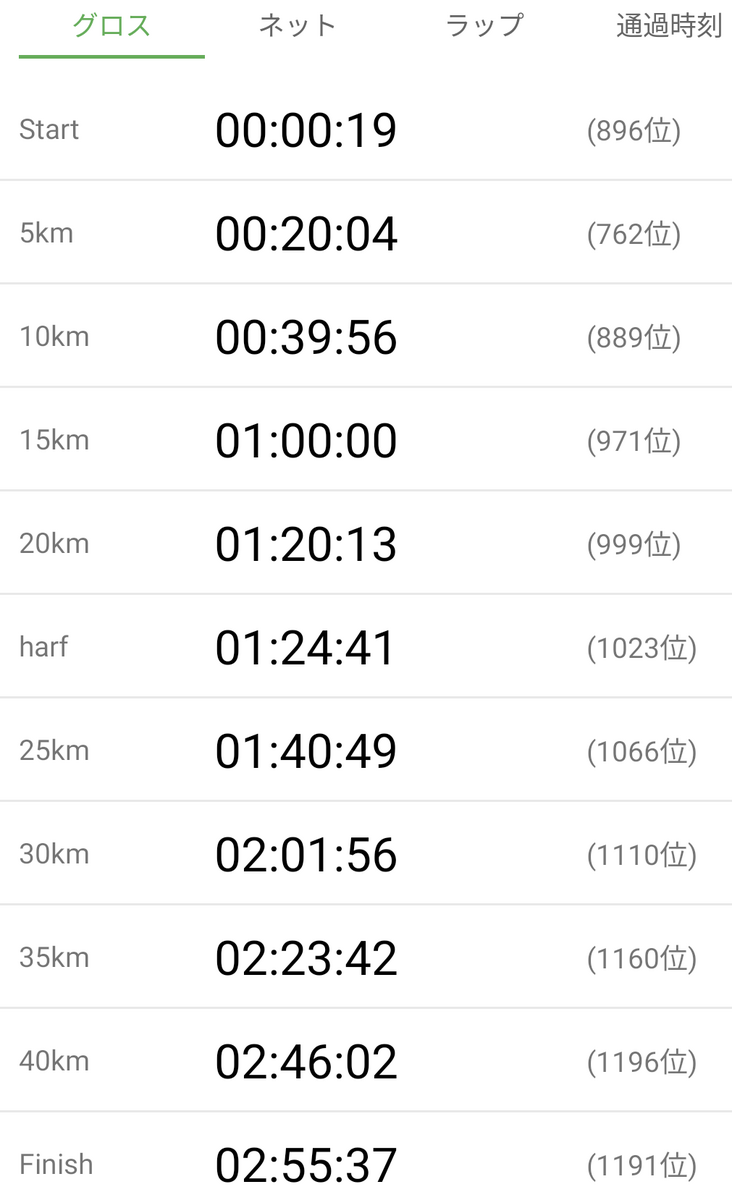732x1200 pixels.
Task: Tap the 35km row label
Action: (x=54, y=958)
